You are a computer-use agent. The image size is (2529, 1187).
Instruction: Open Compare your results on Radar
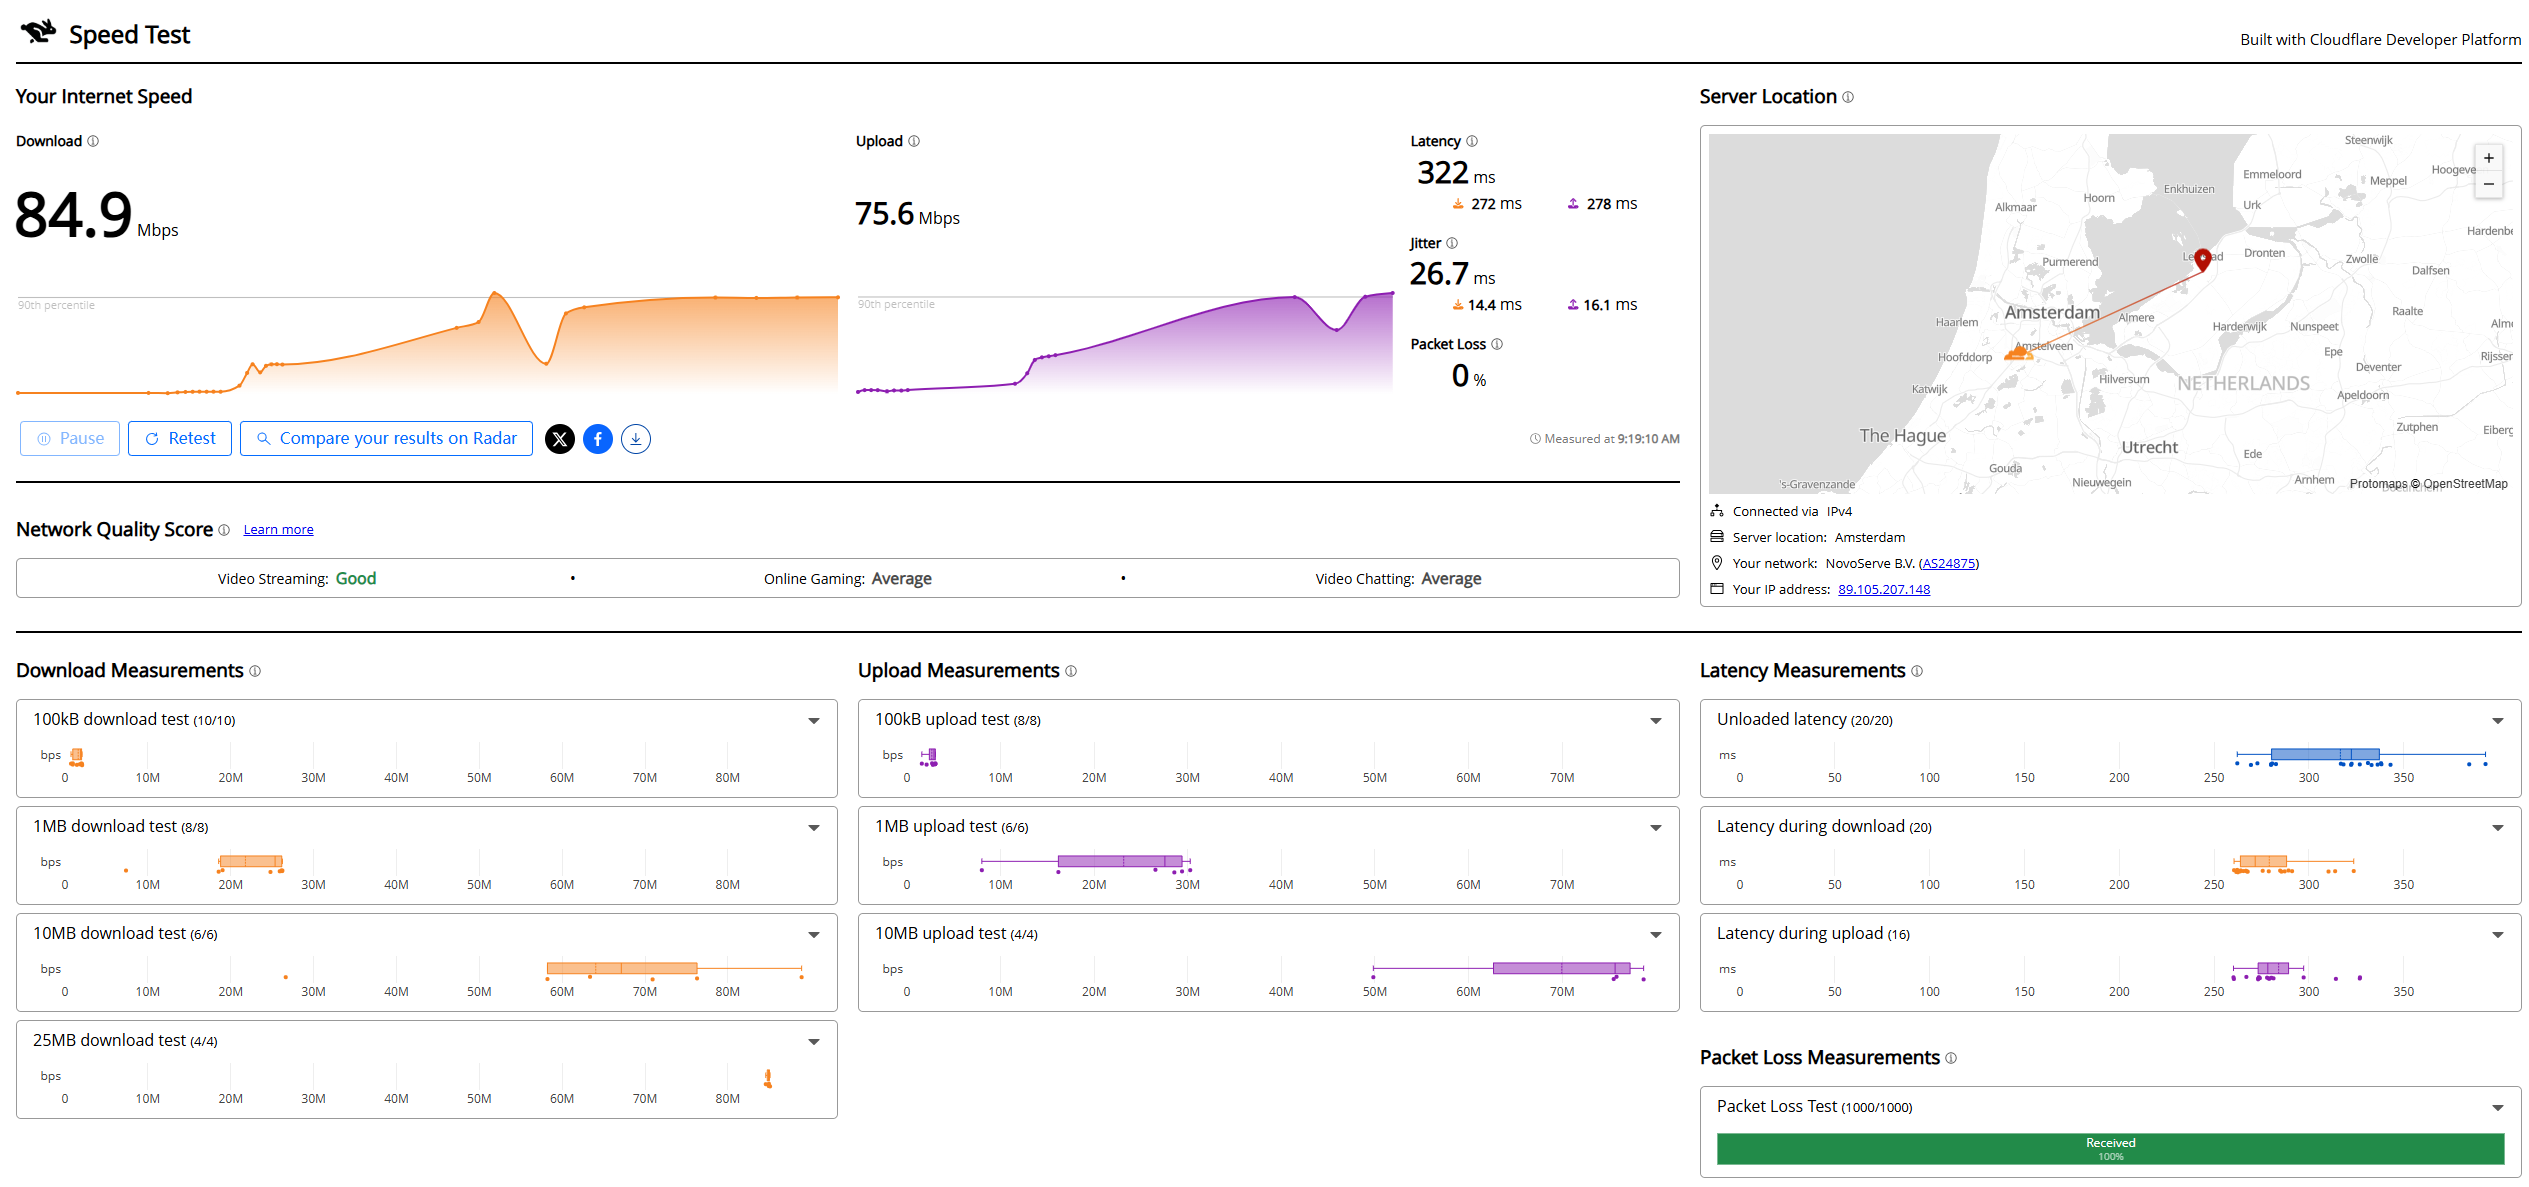tap(386, 439)
